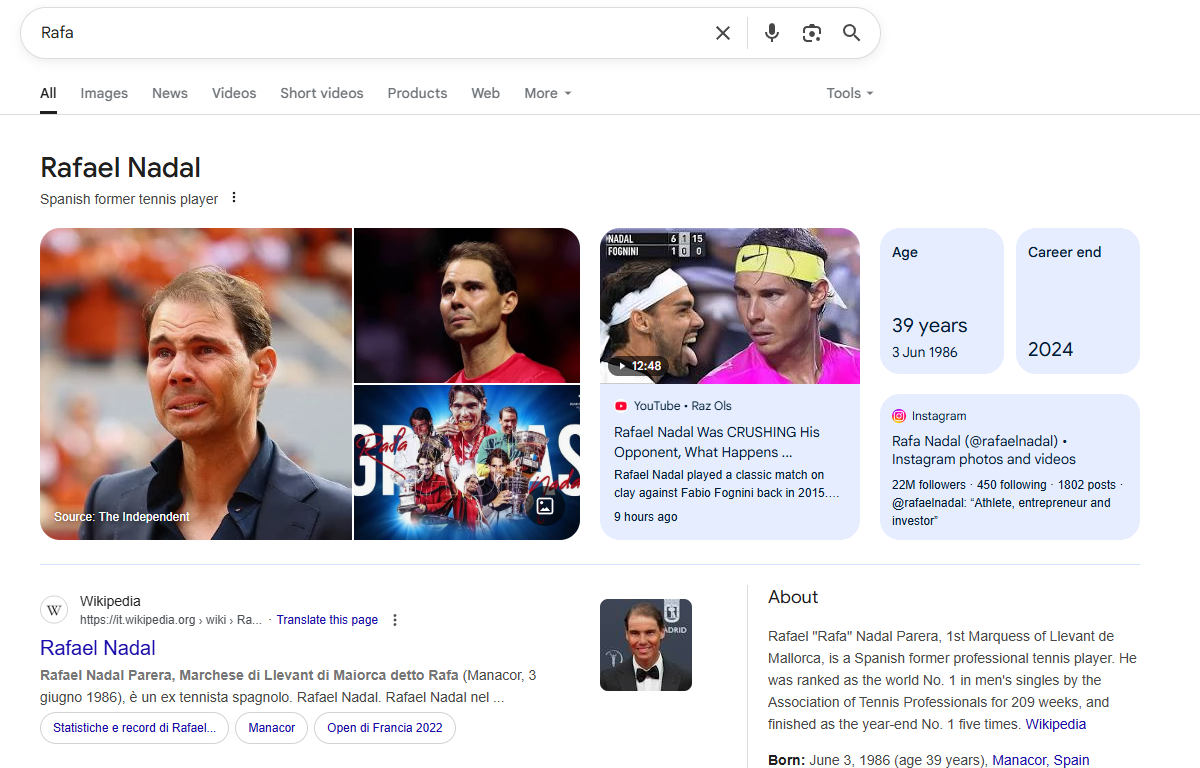Start voice search with microphone icon
The height and width of the screenshot is (768, 1200).
coord(771,33)
